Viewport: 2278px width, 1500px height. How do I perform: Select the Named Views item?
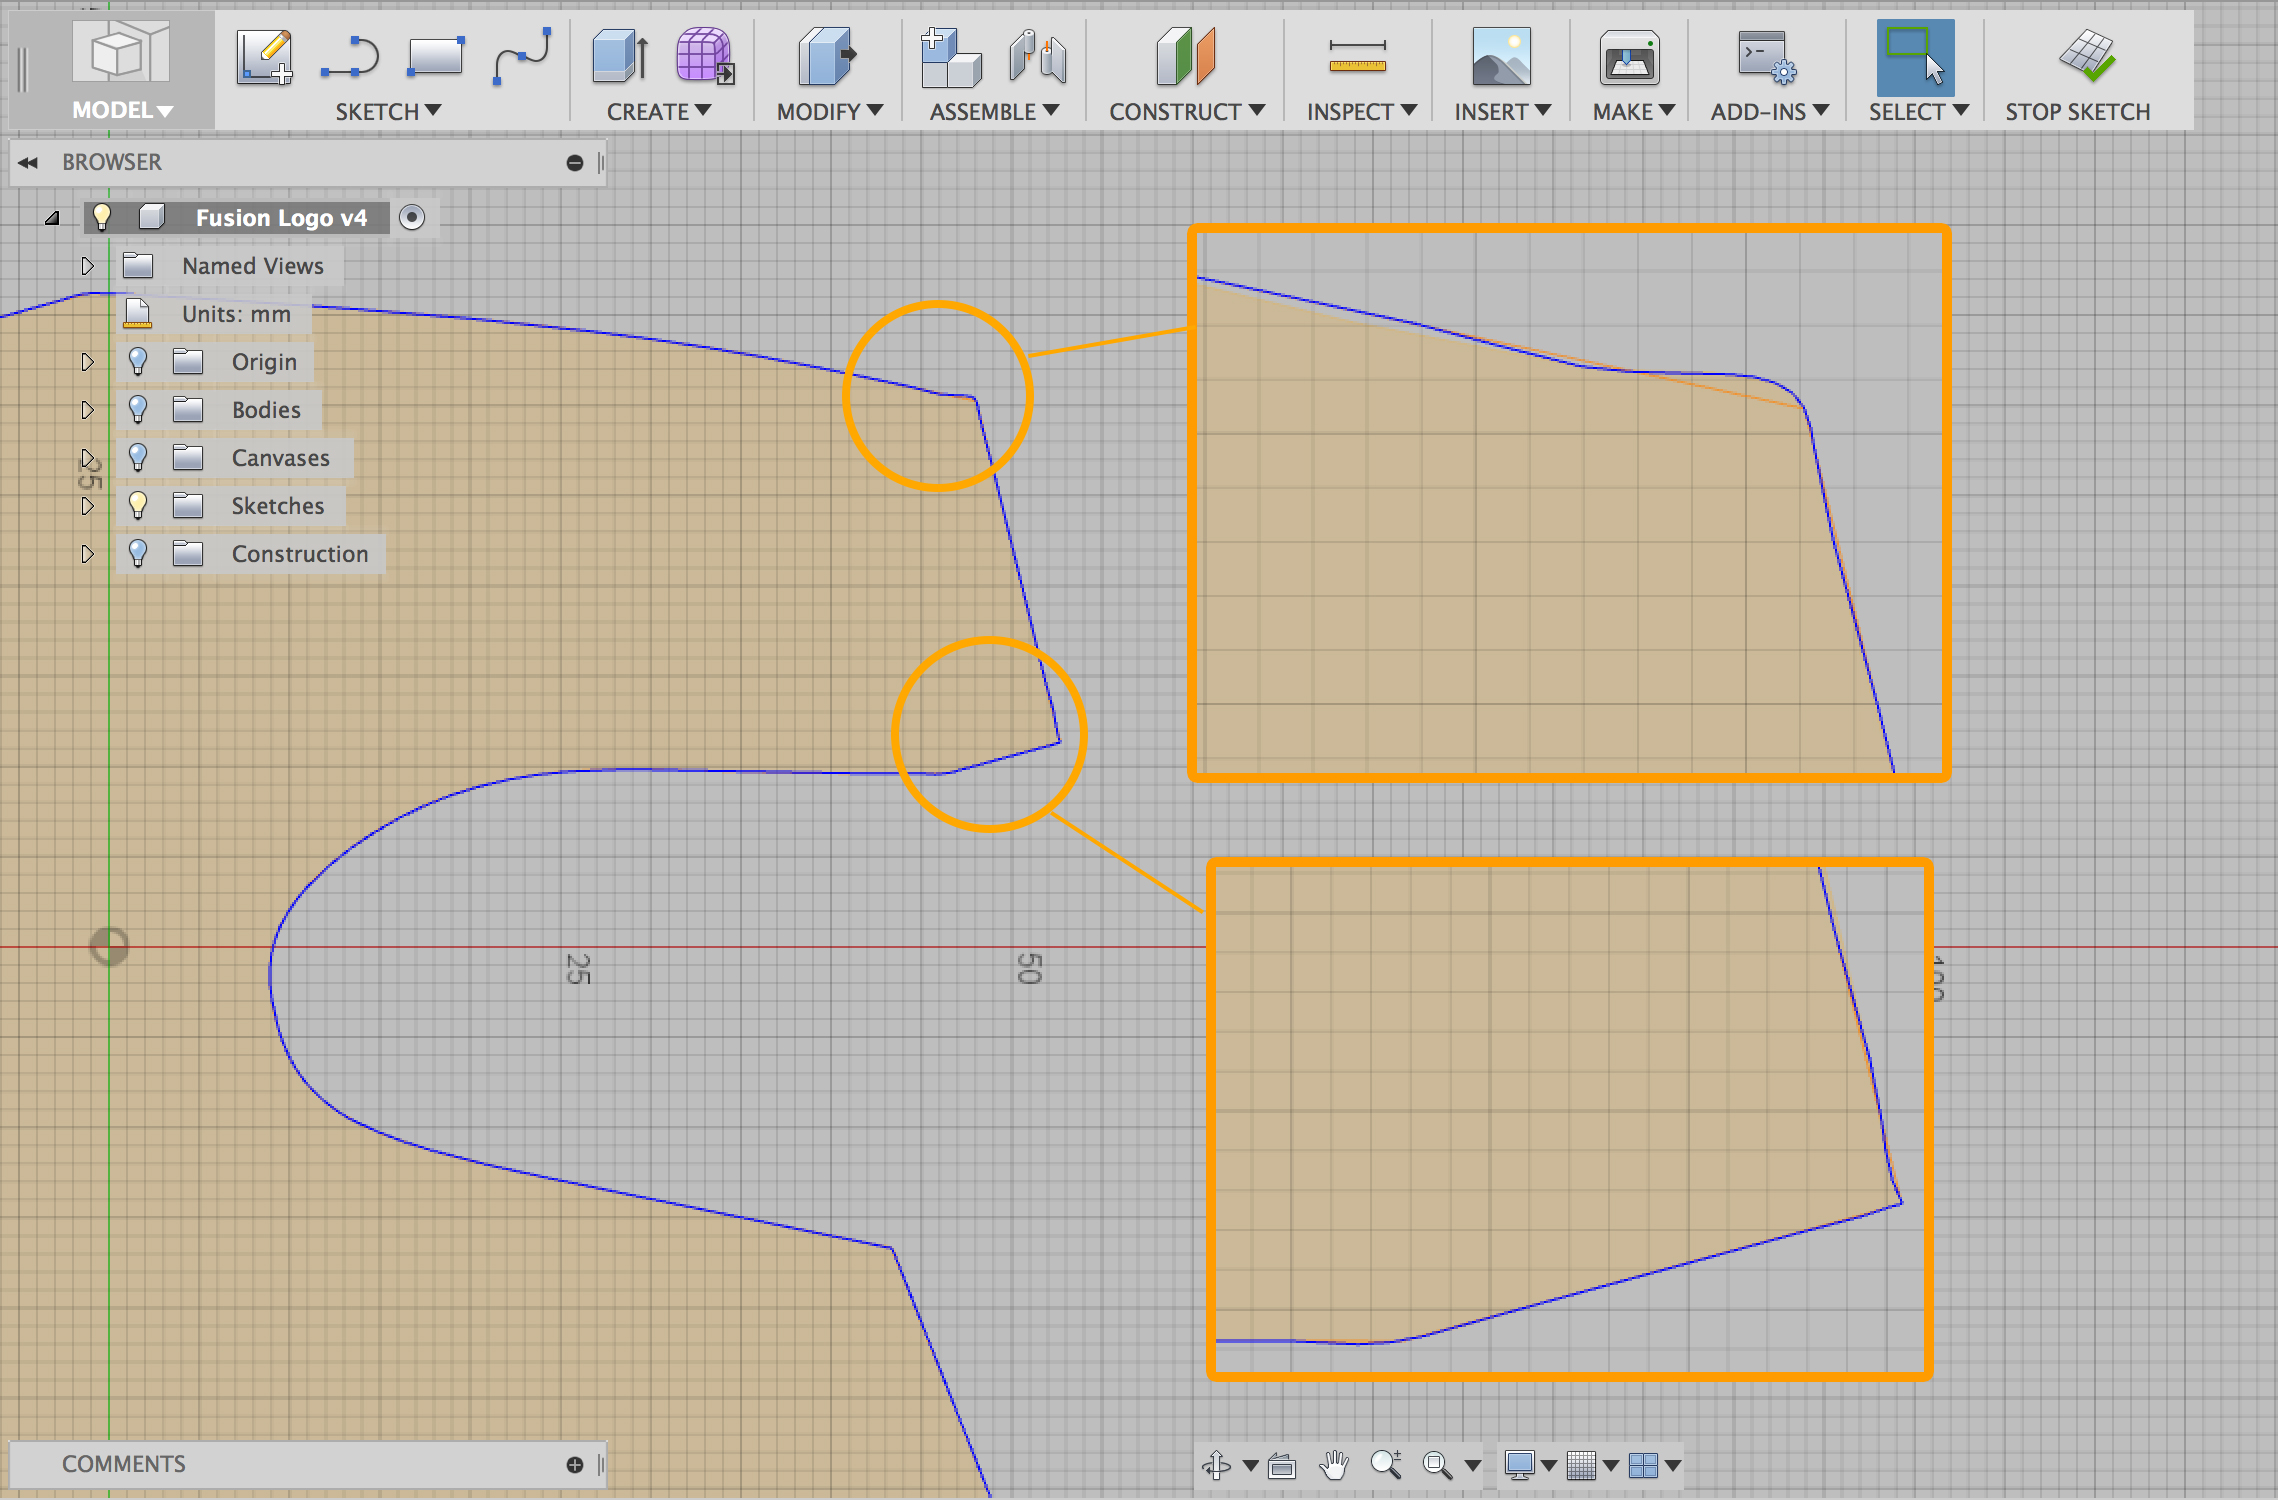[x=253, y=266]
